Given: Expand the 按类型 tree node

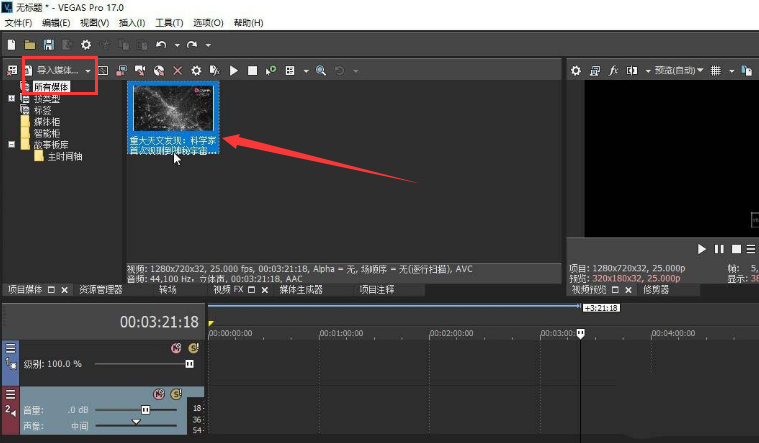Looking at the screenshot, I should click(11, 98).
